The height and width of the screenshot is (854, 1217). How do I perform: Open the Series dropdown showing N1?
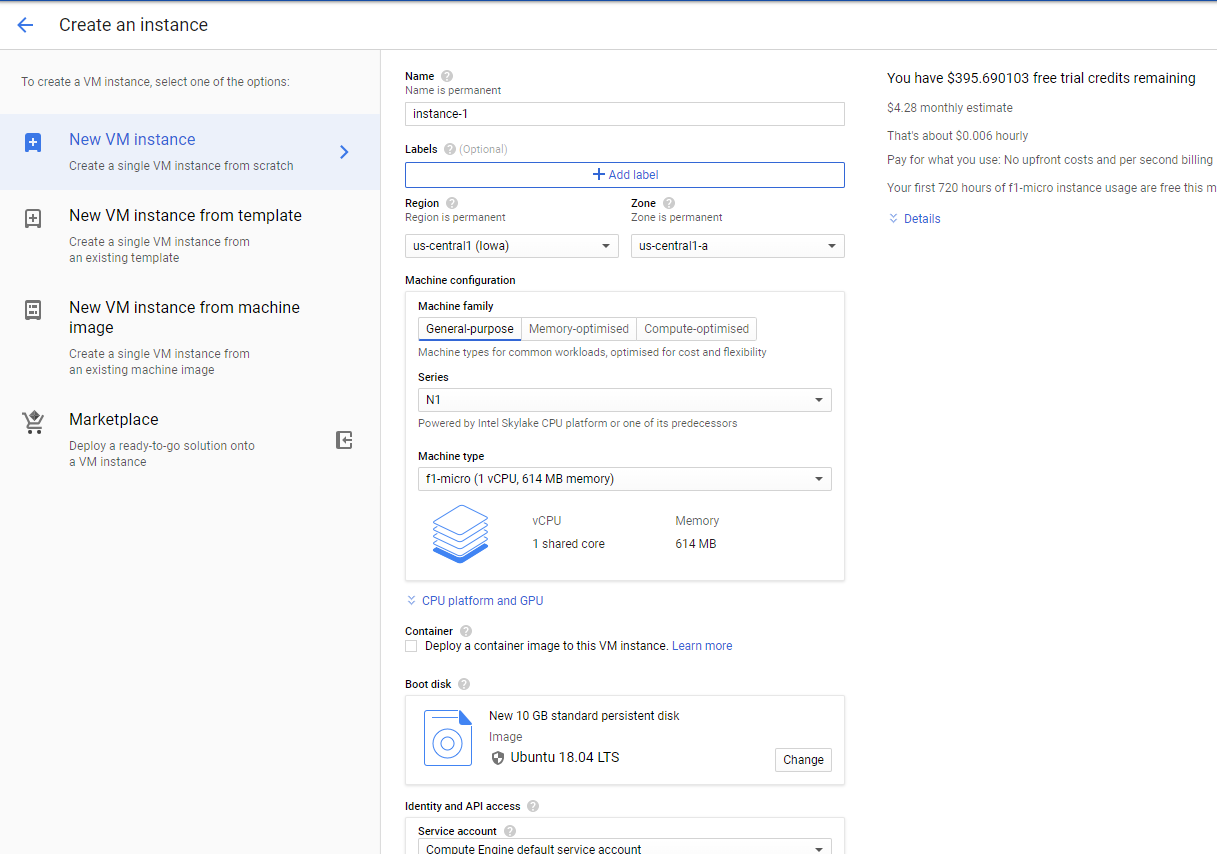click(625, 400)
